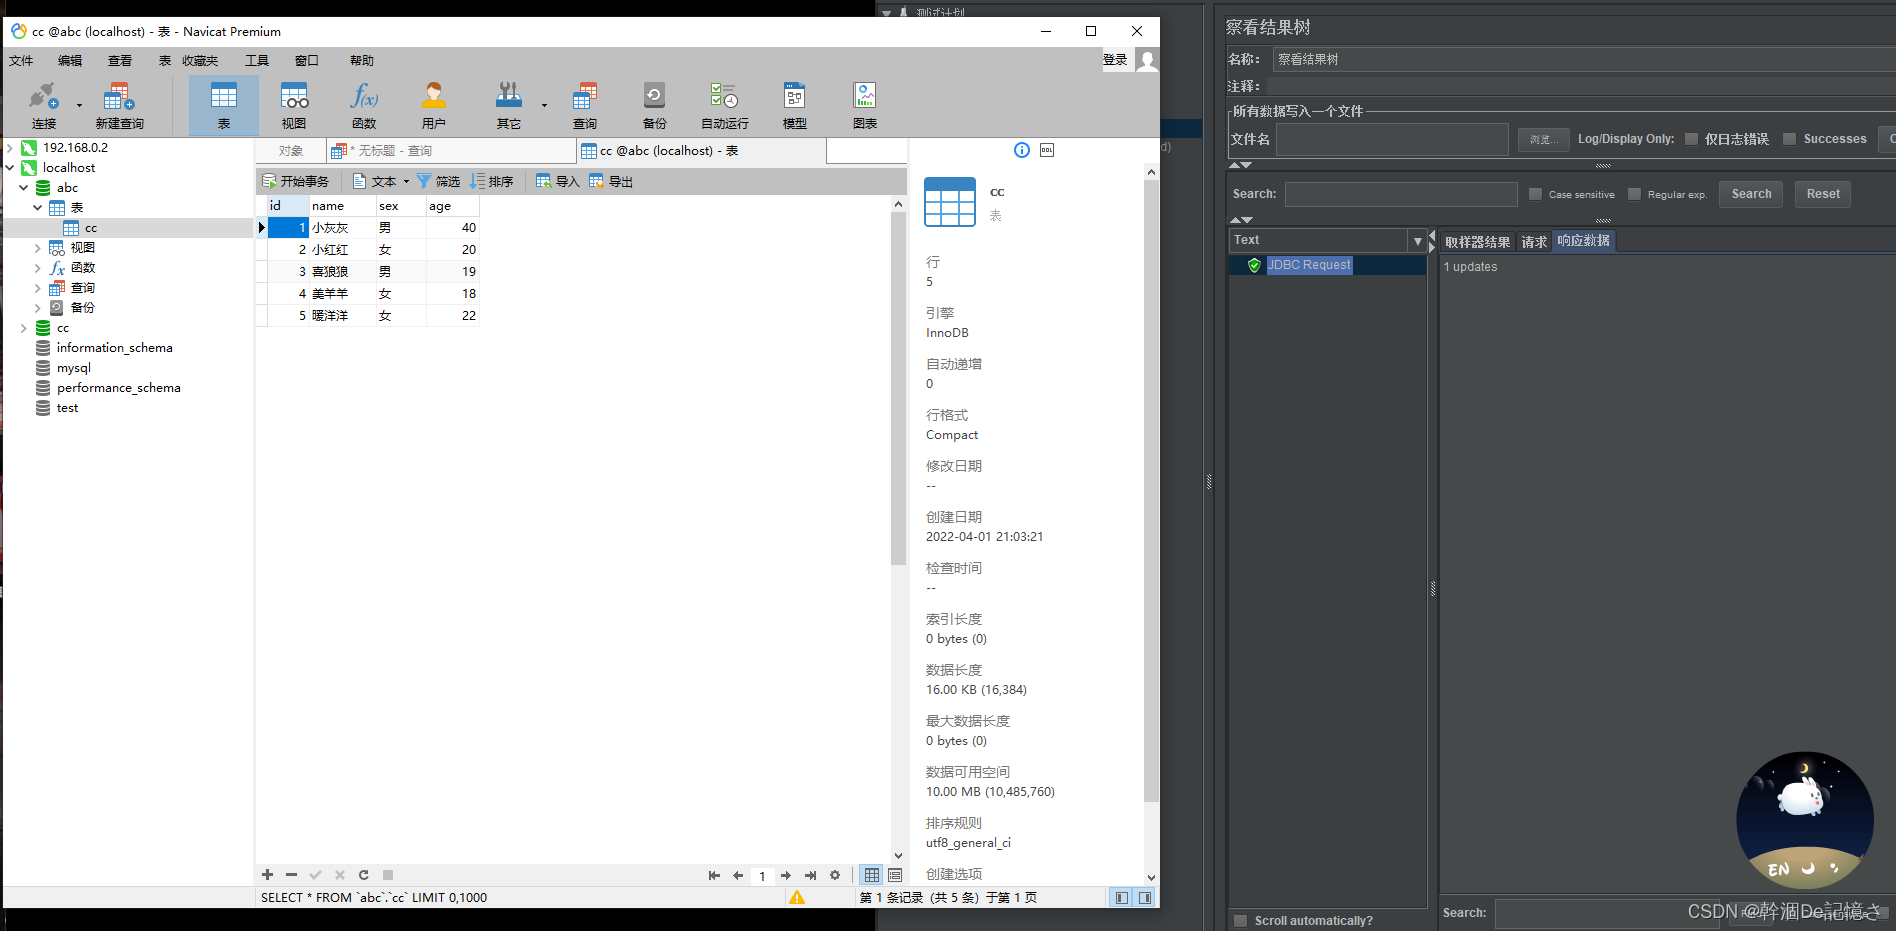
Task: Click the info icon in details pane
Action: [x=1022, y=150]
